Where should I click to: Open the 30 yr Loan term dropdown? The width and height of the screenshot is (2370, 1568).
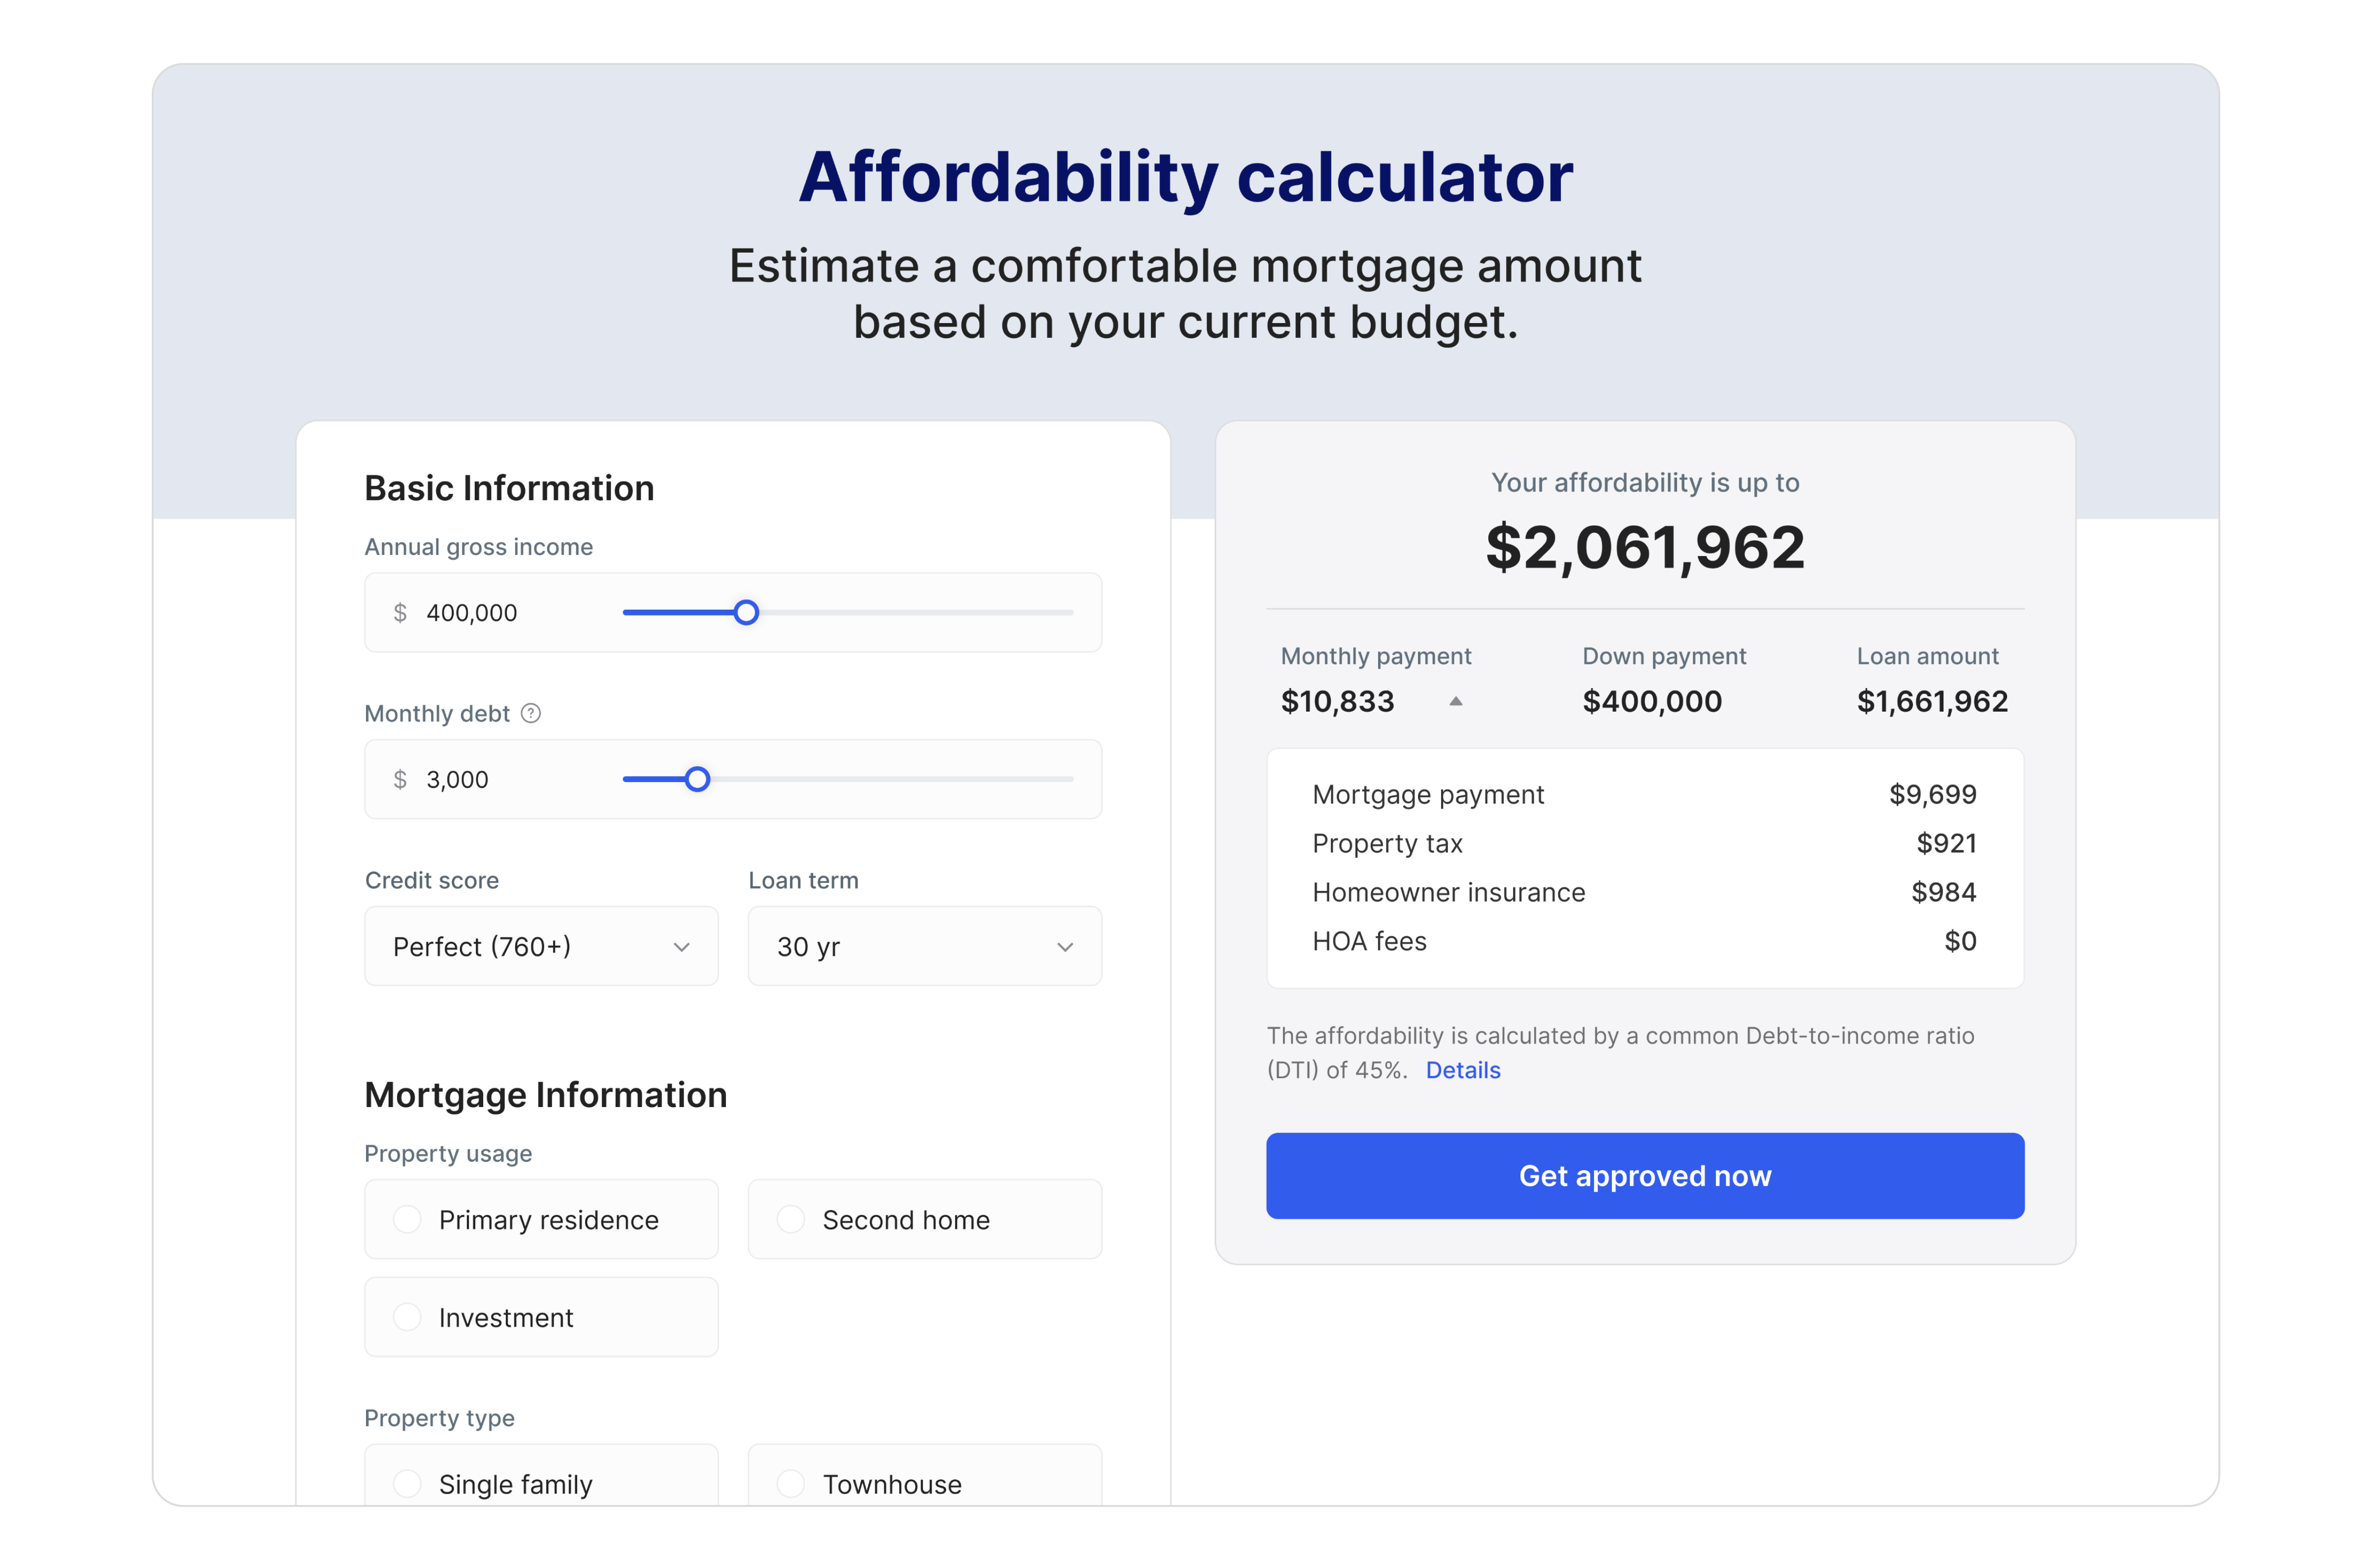click(x=924, y=946)
